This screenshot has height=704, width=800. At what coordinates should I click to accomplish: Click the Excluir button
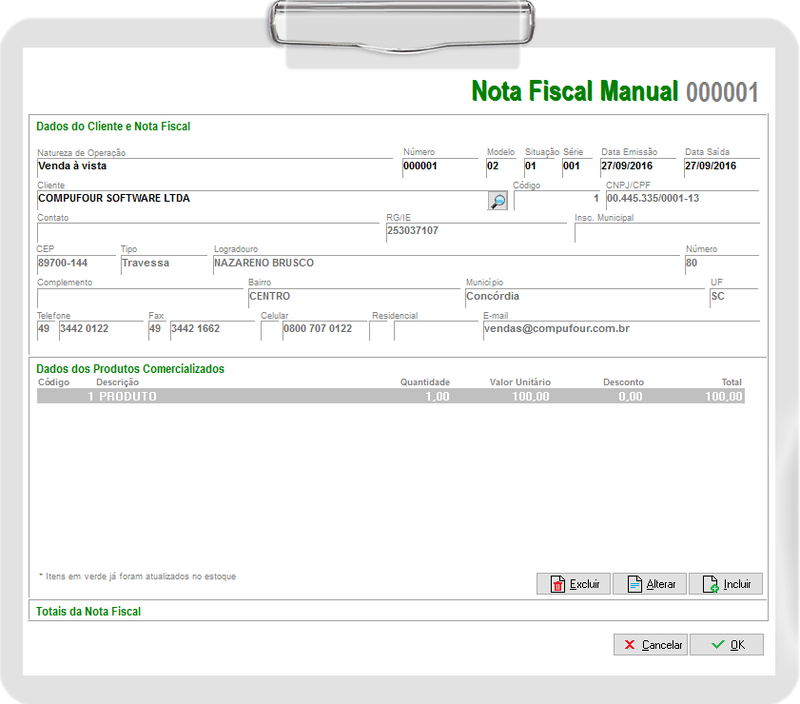pos(573,584)
